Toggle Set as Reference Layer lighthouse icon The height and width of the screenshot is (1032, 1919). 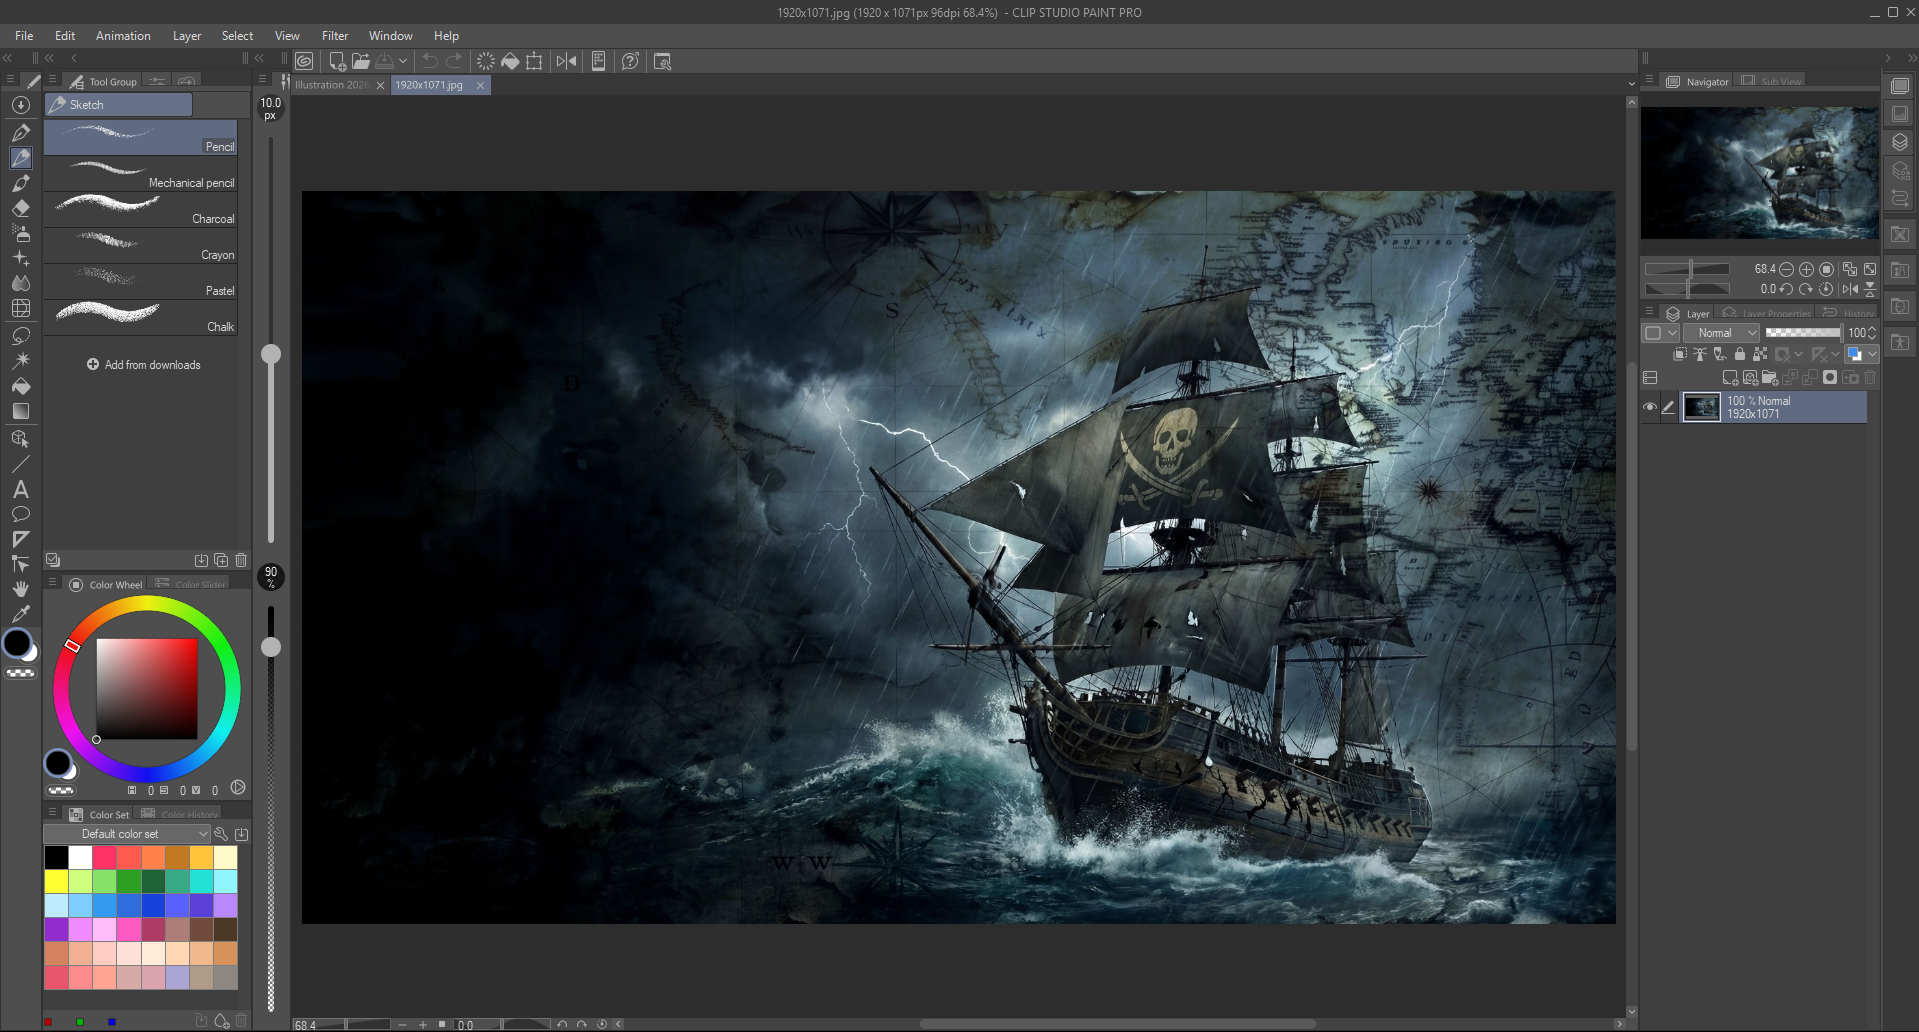point(1700,354)
